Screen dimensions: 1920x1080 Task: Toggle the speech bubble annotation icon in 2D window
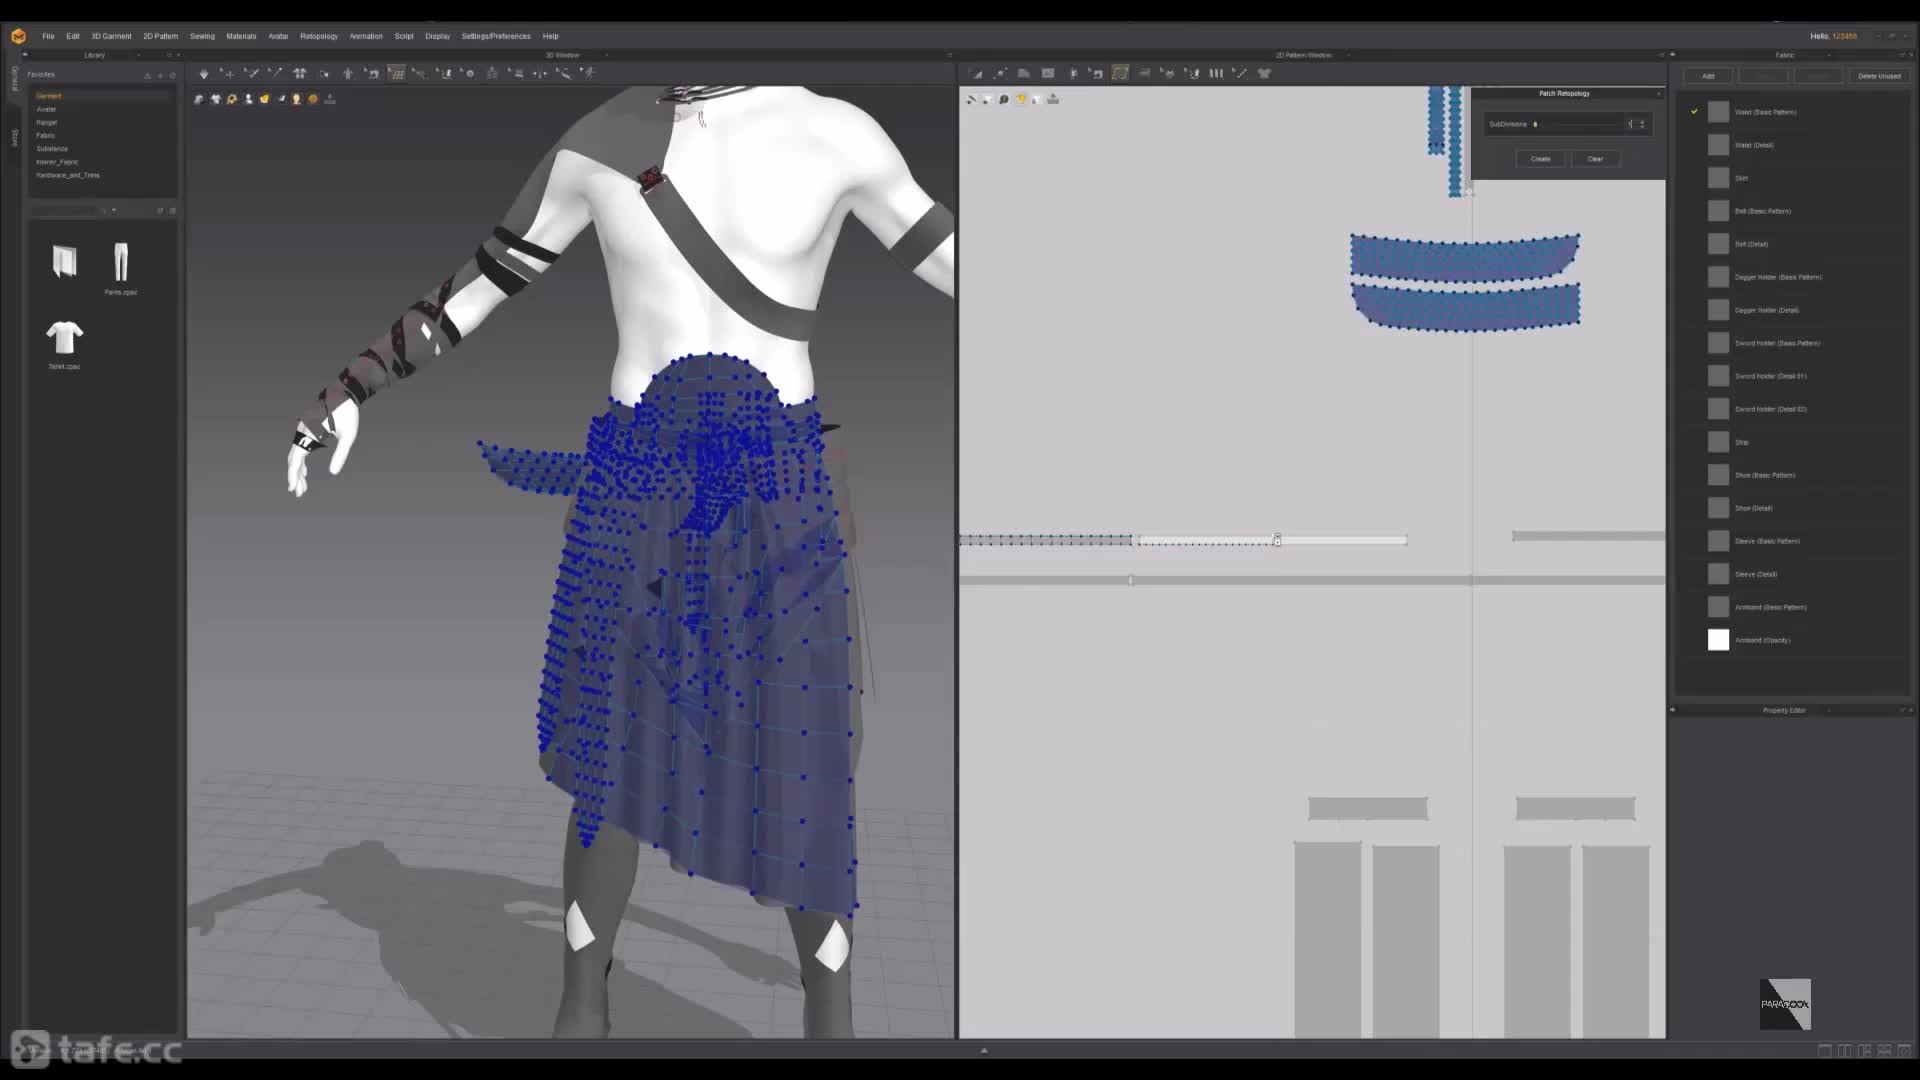pyautogui.click(x=1004, y=99)
